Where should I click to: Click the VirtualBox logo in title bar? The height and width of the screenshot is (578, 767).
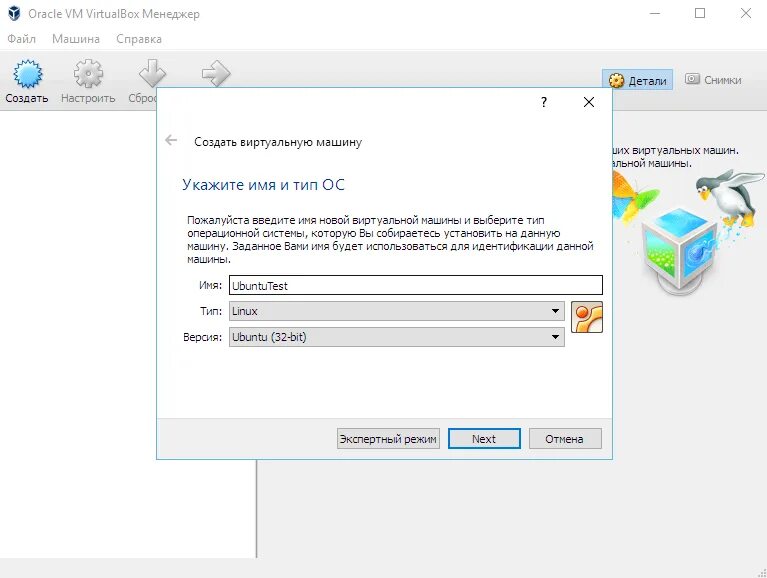coord(14,14)
